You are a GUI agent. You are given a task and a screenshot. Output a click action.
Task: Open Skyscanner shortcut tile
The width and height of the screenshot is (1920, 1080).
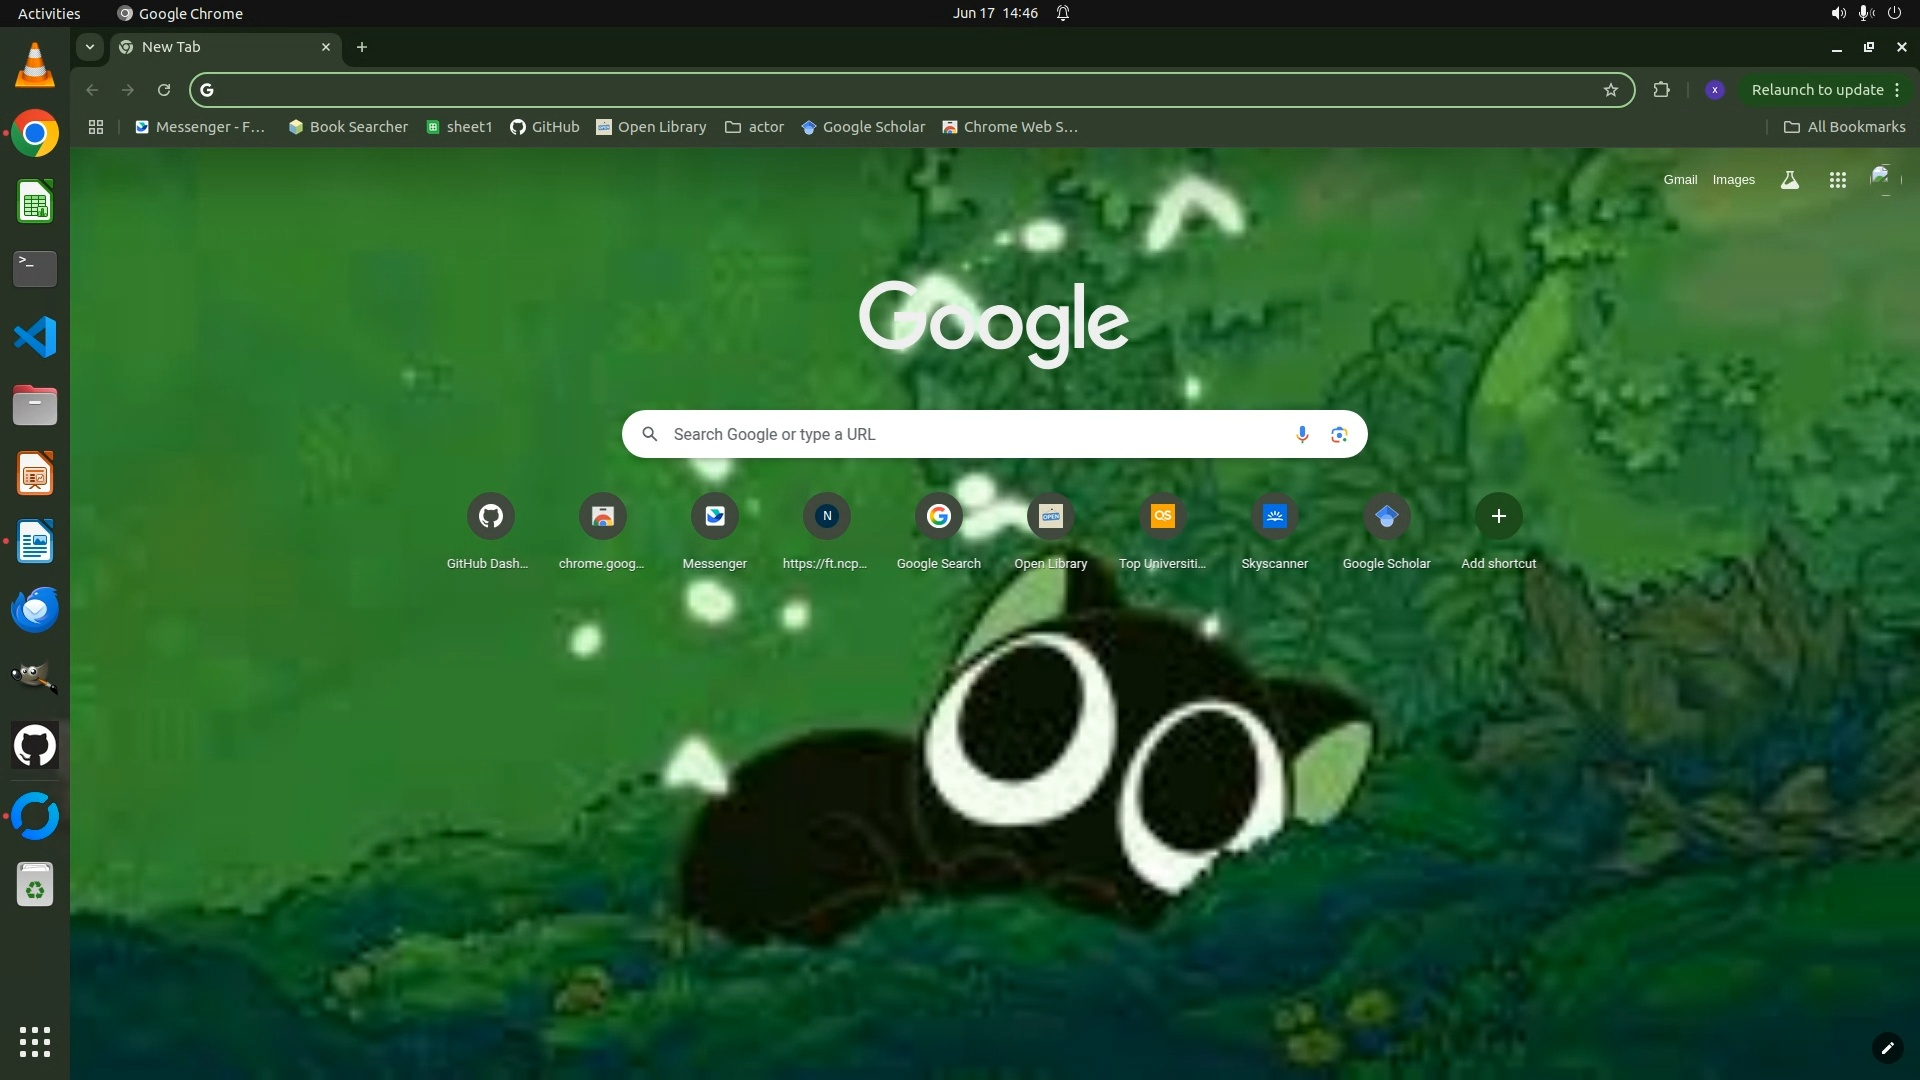(1274, 516)
